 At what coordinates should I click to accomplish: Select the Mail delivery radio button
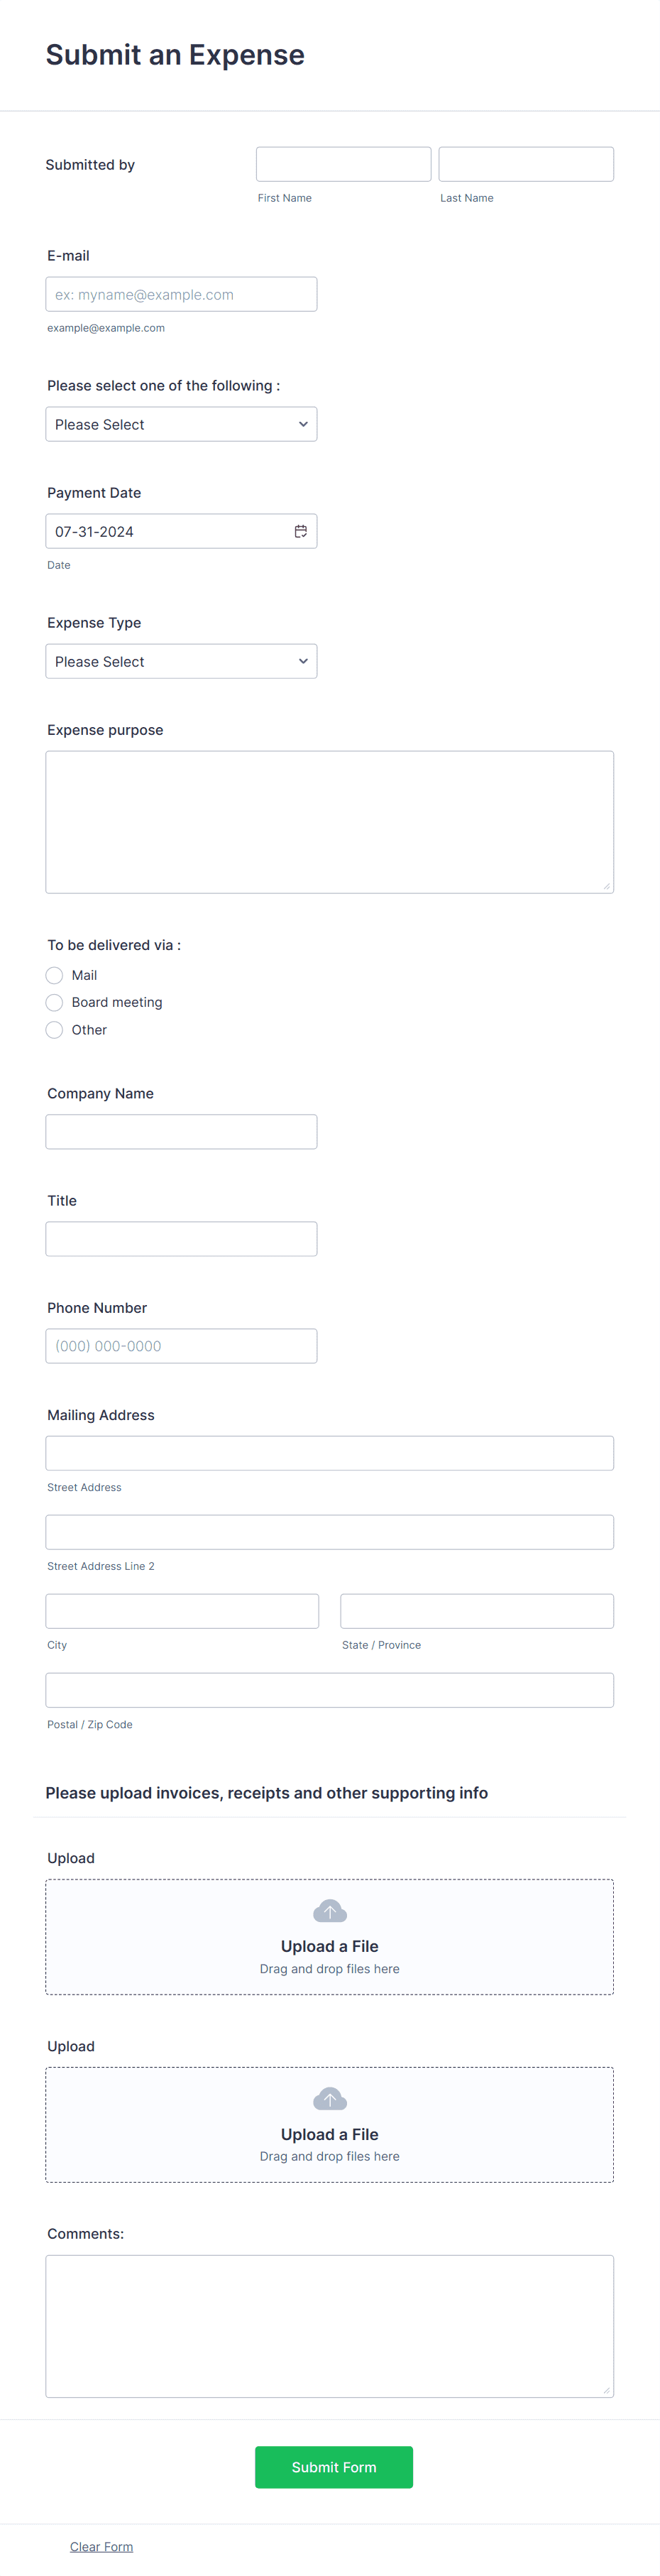point(54,975)
